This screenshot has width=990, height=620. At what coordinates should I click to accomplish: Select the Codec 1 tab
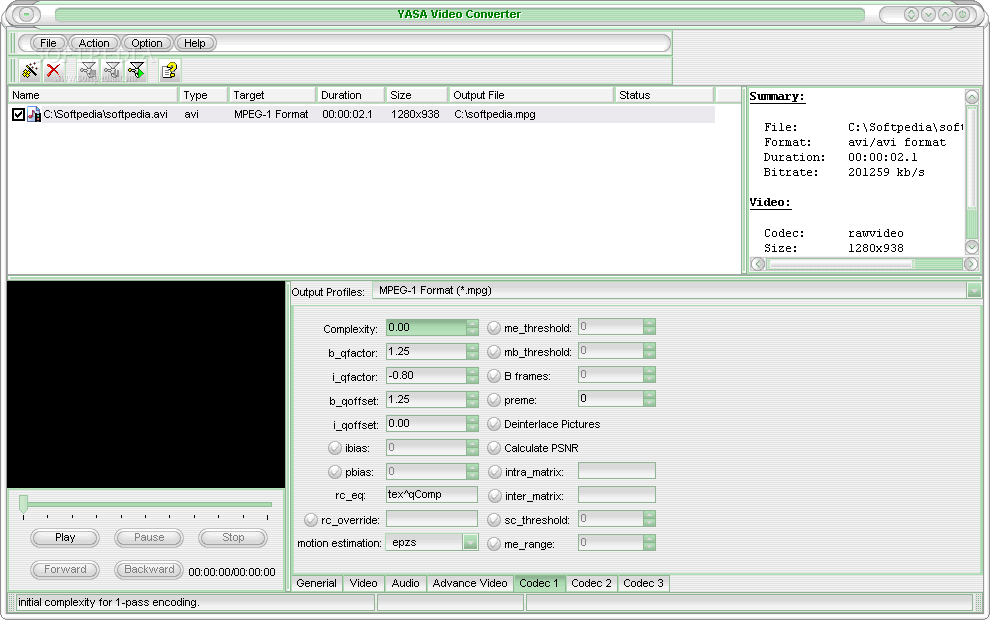tap(539, 583)
